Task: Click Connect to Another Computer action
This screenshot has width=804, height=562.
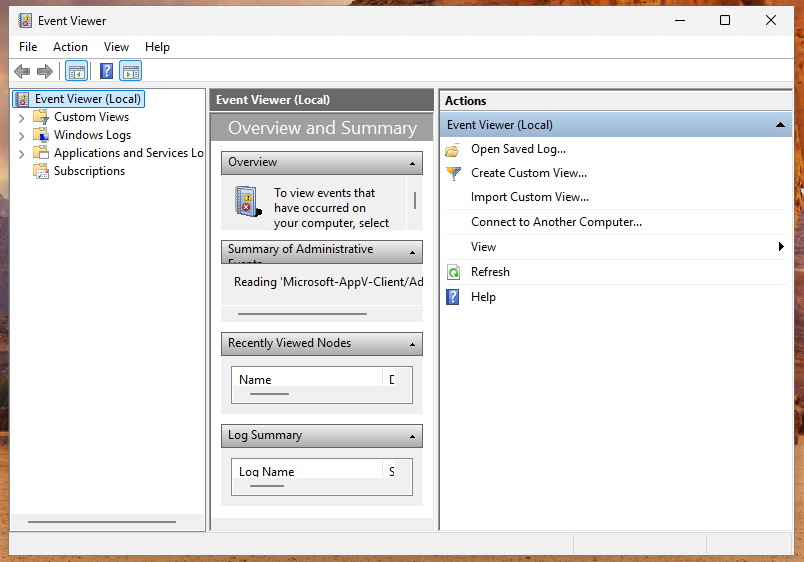Action: pos(556,222)
